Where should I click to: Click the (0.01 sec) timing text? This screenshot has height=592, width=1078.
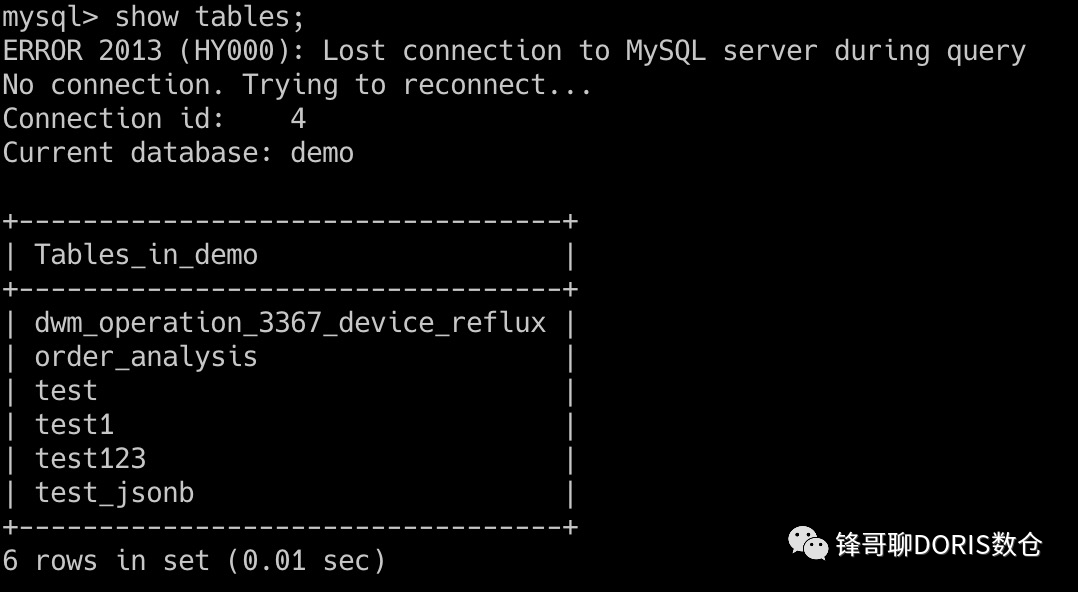tap(306, 560)
